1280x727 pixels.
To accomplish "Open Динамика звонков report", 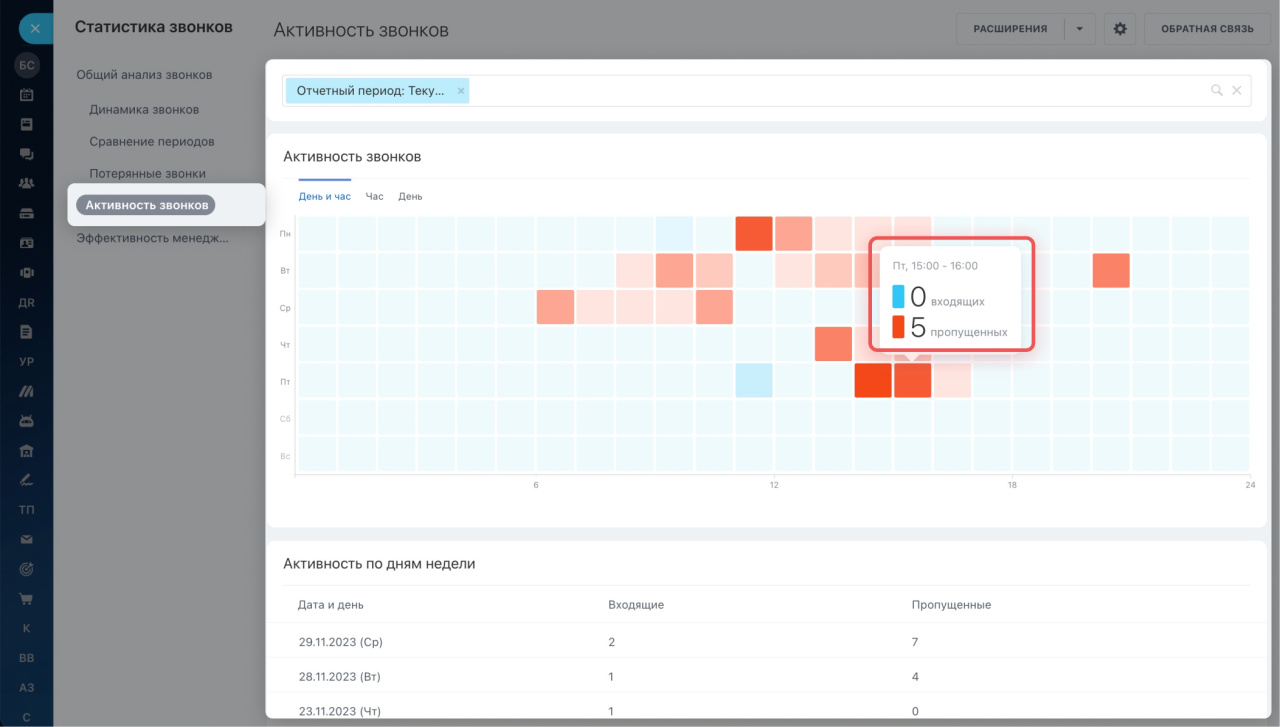I will click(x=144, y=110).
